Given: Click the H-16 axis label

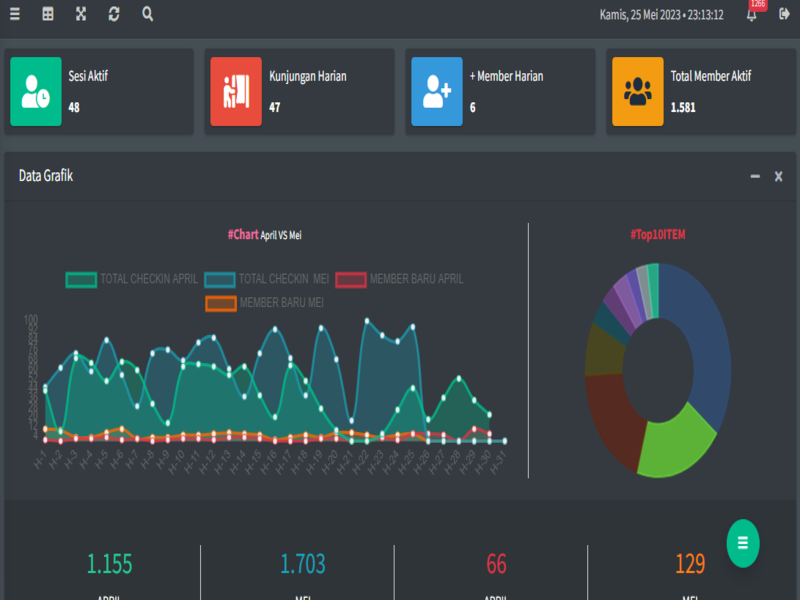Looking at the screenshot, I should tap(269, 462).
